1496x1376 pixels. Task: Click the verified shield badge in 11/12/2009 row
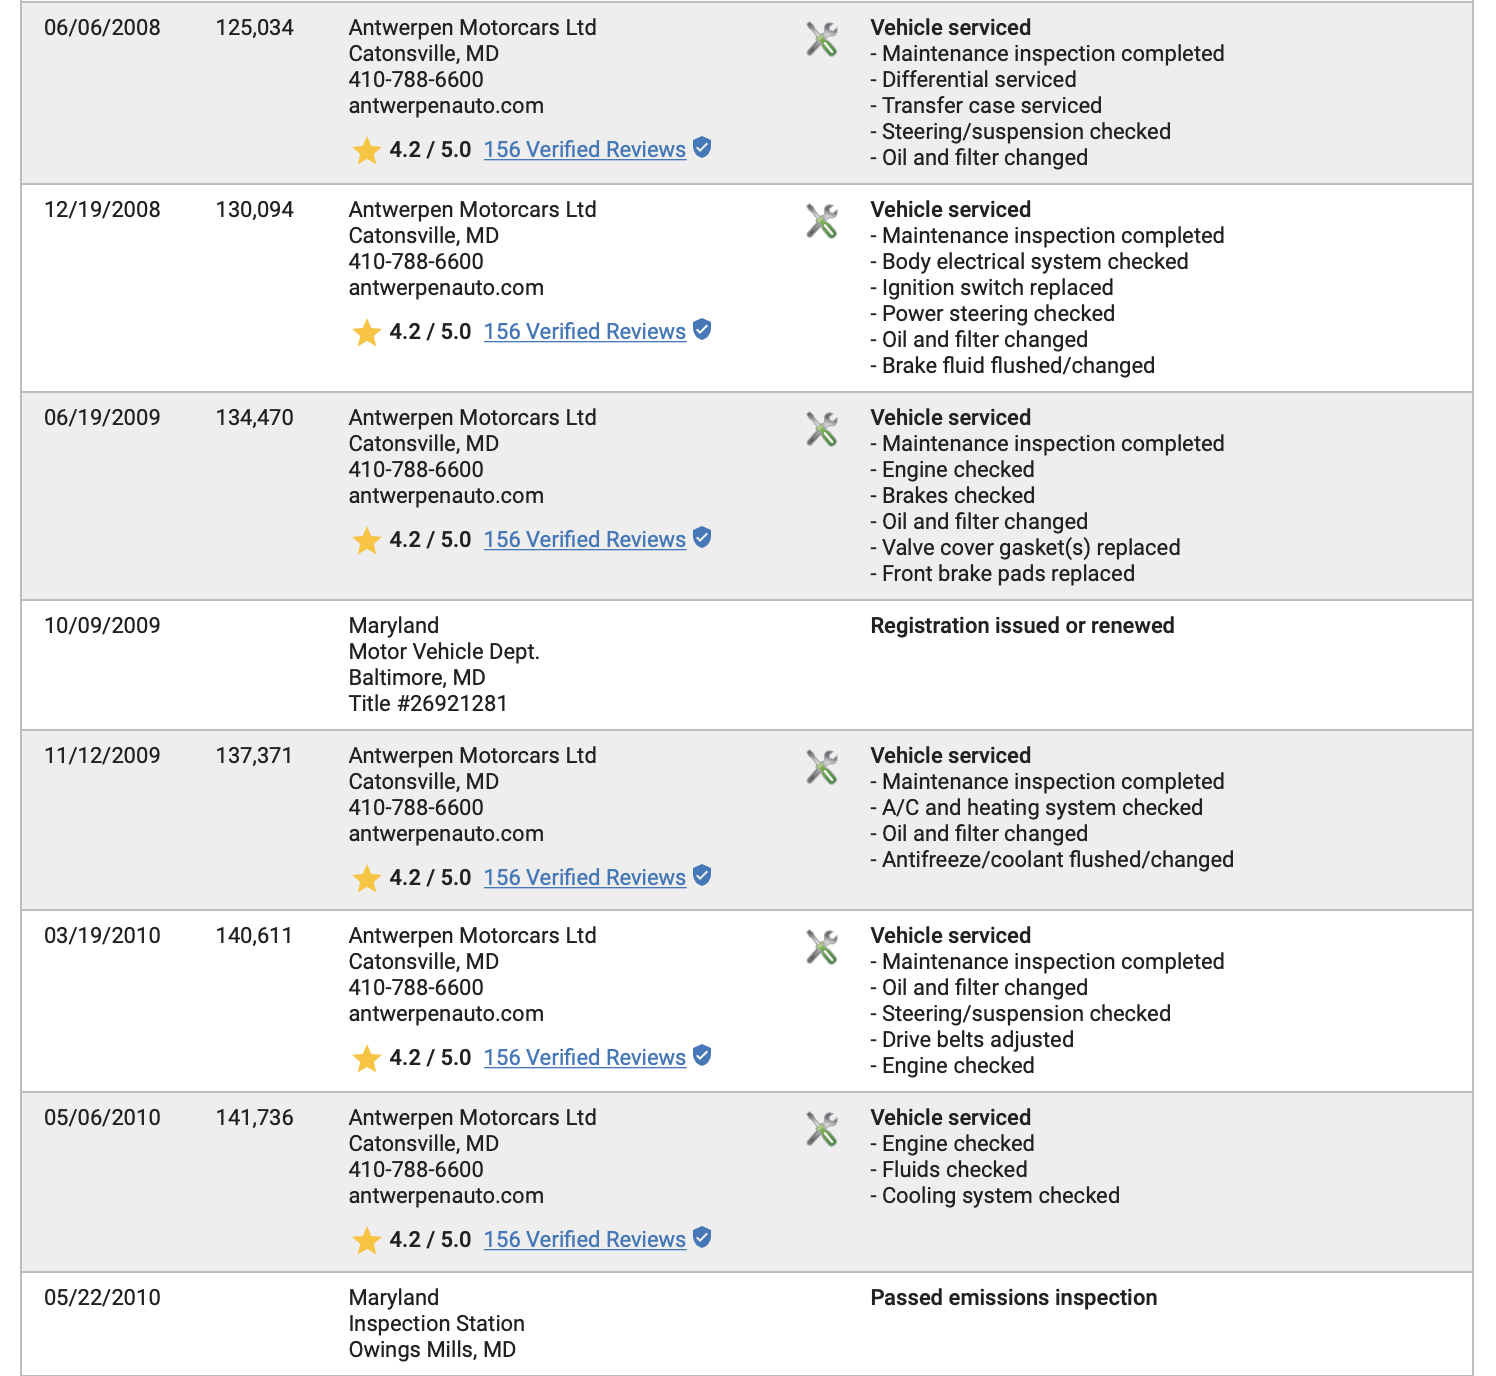pyautogui.click(x=702, y=876)
